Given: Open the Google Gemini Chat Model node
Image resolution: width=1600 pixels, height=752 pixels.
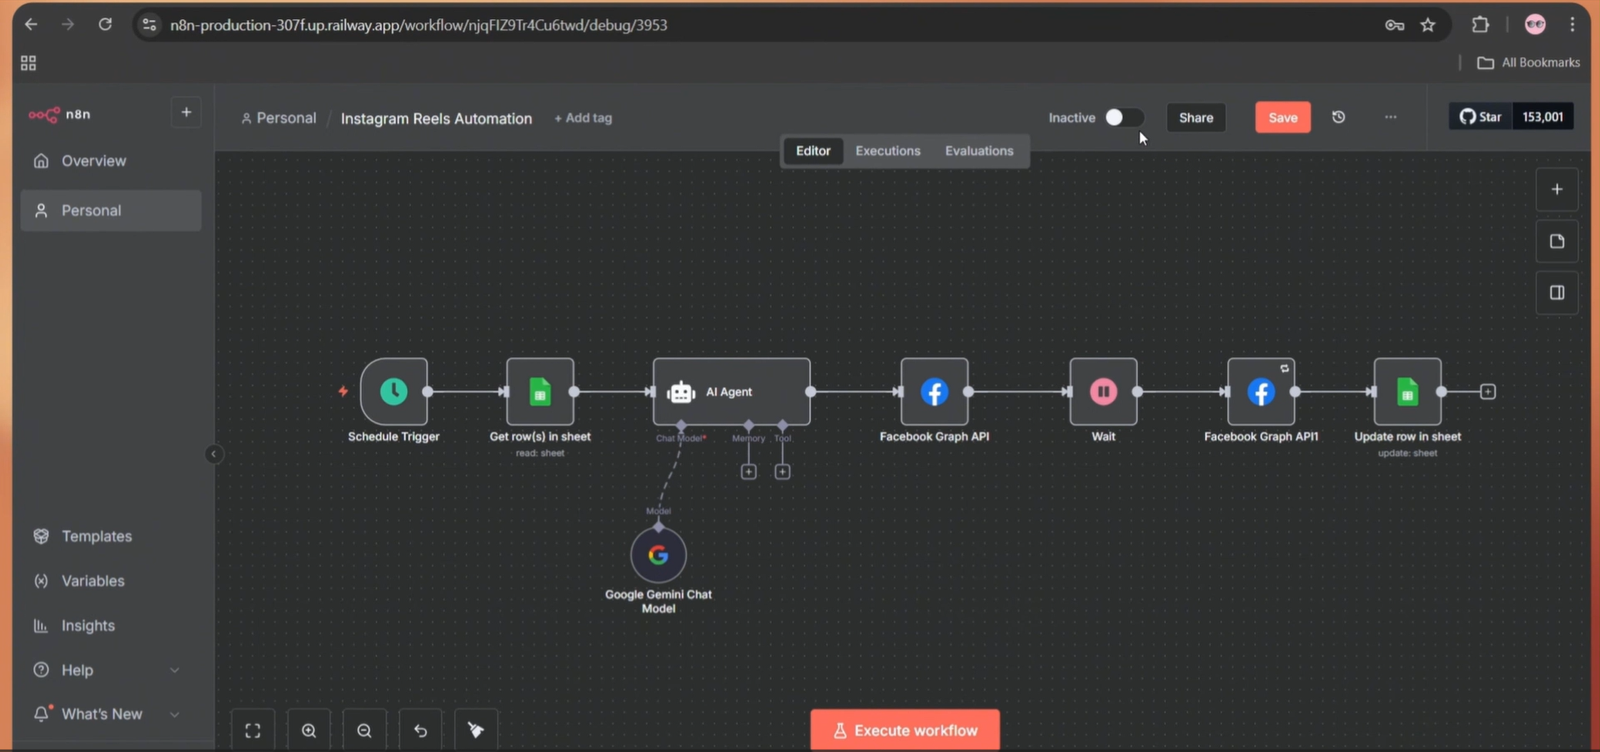Looking at the screenshot, I should tap(658, 555).
